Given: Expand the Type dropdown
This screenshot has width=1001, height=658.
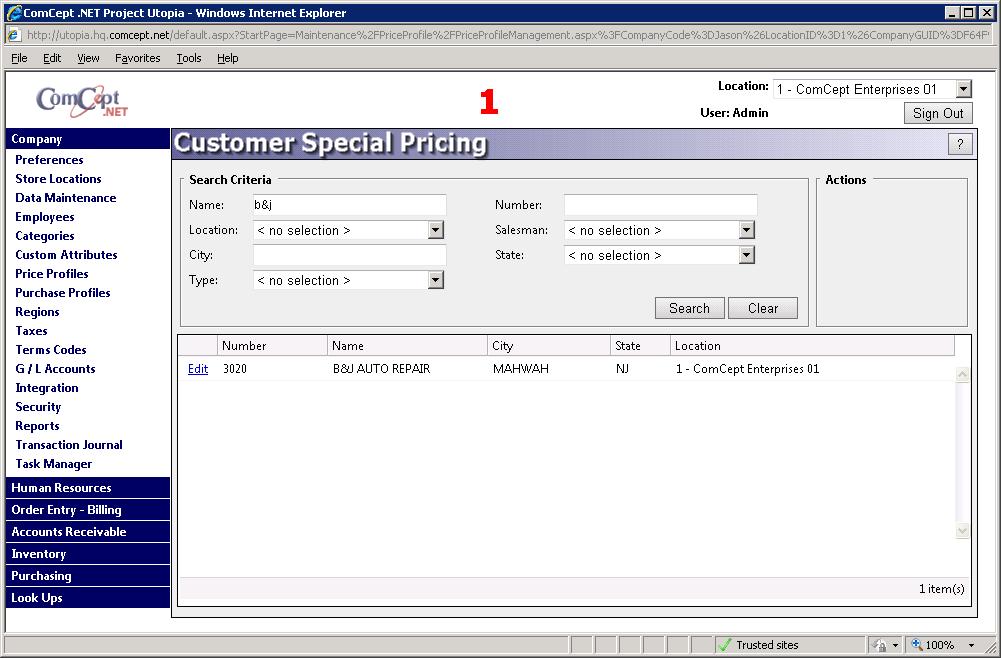Looking at the screenshot, I should 435,280.
